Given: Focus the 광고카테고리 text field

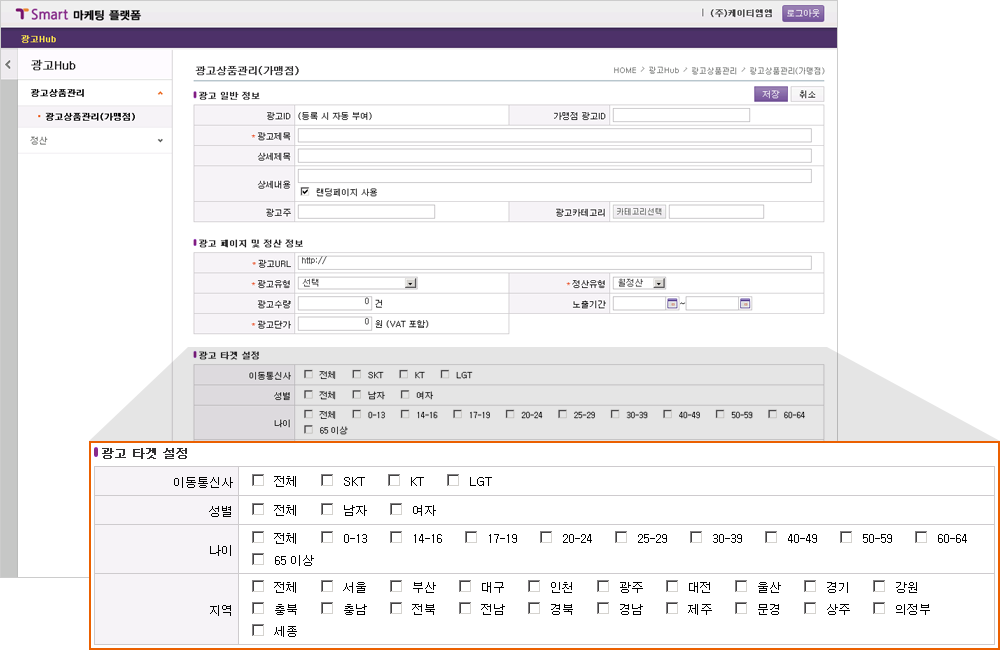Looking at the screenshot, I should [716, 212].
